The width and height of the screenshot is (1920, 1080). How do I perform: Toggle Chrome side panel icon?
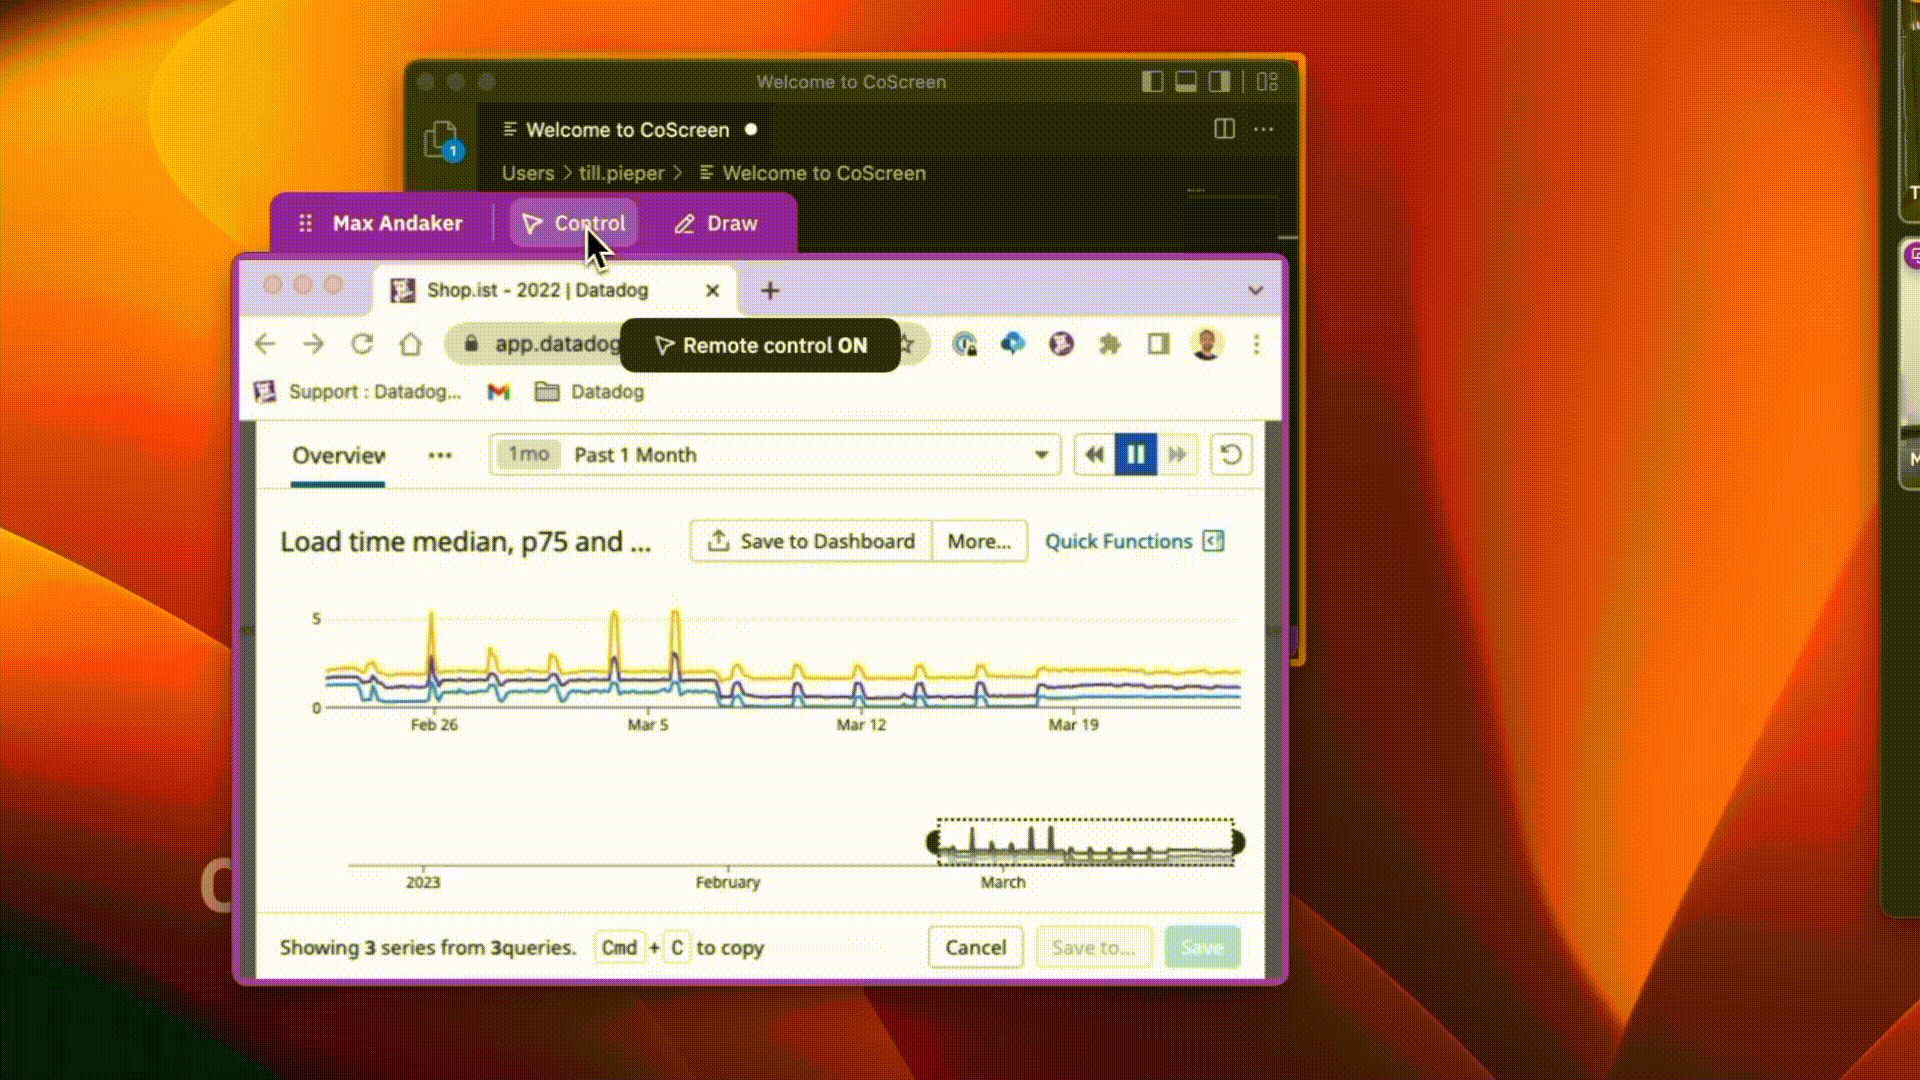1158,344
